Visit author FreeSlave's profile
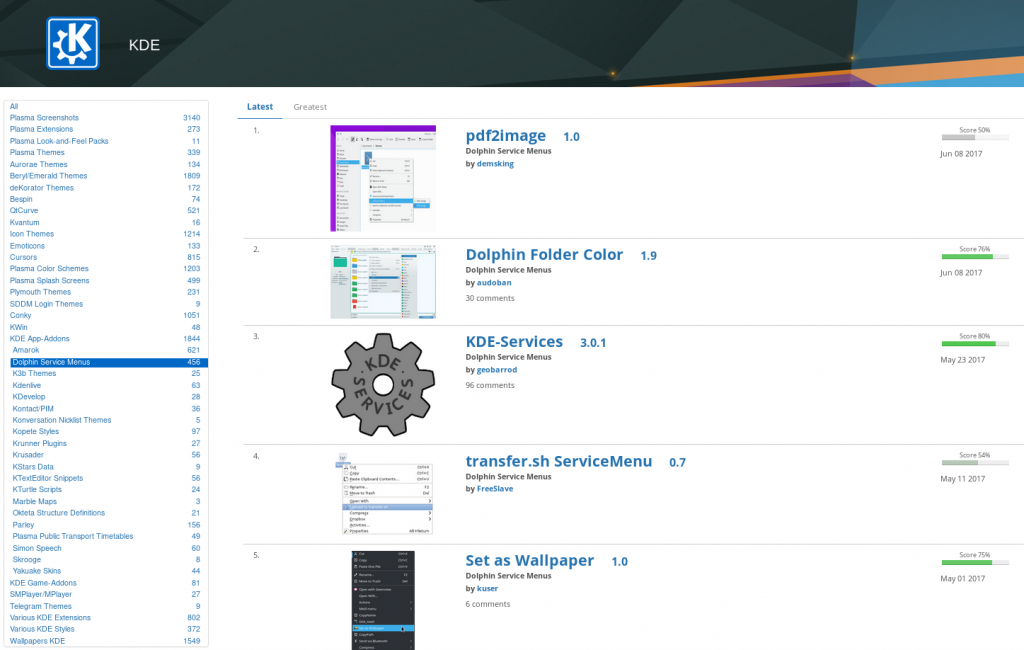1024x650 pixels. 494,489
